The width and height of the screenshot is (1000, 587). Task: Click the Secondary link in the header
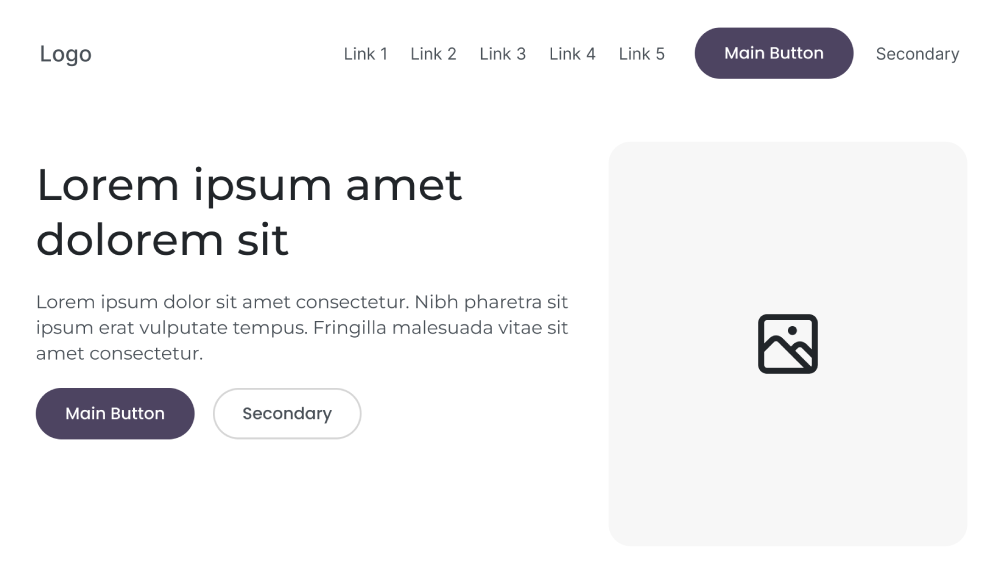point(917,54)
